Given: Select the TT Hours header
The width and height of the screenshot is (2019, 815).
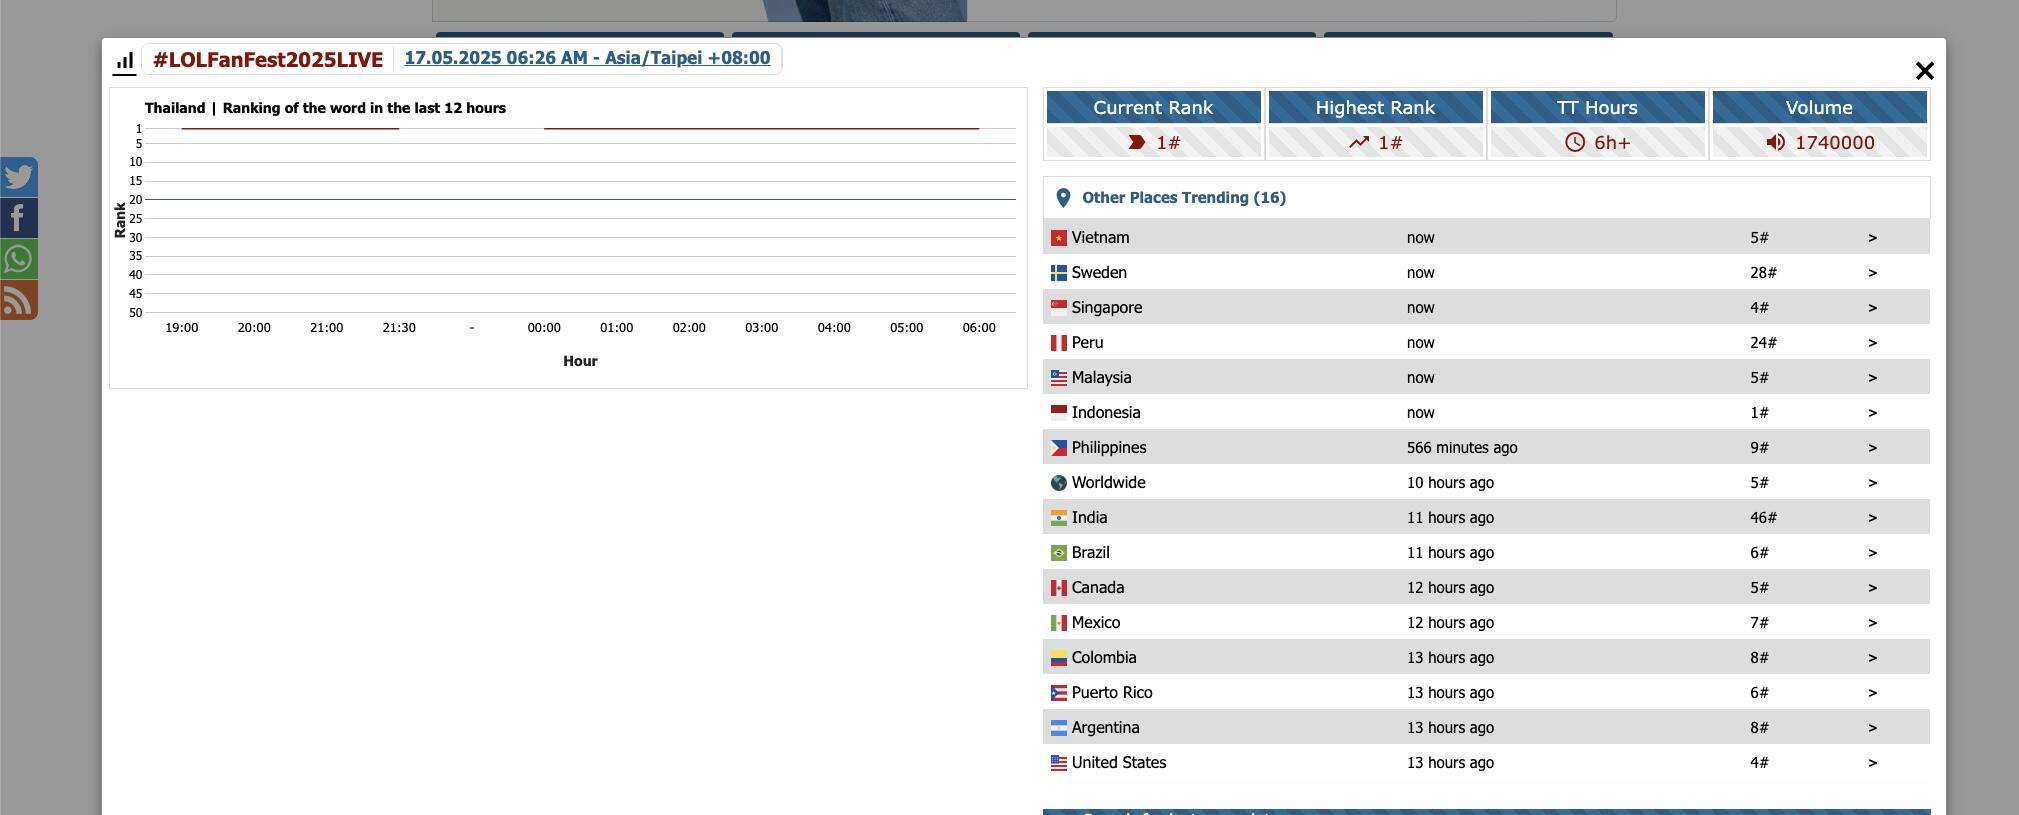Looking at the screenshot, I should tap(1597, 107).
